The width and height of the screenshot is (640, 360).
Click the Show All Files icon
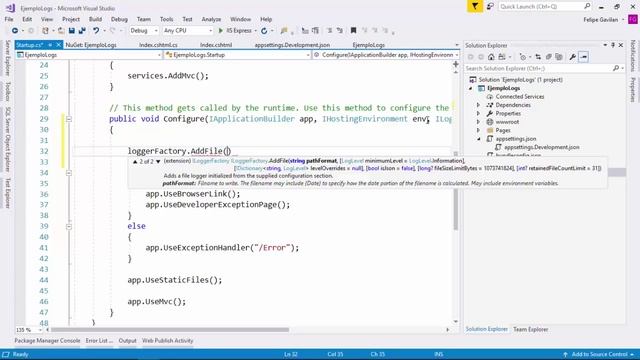pos(559,57)
